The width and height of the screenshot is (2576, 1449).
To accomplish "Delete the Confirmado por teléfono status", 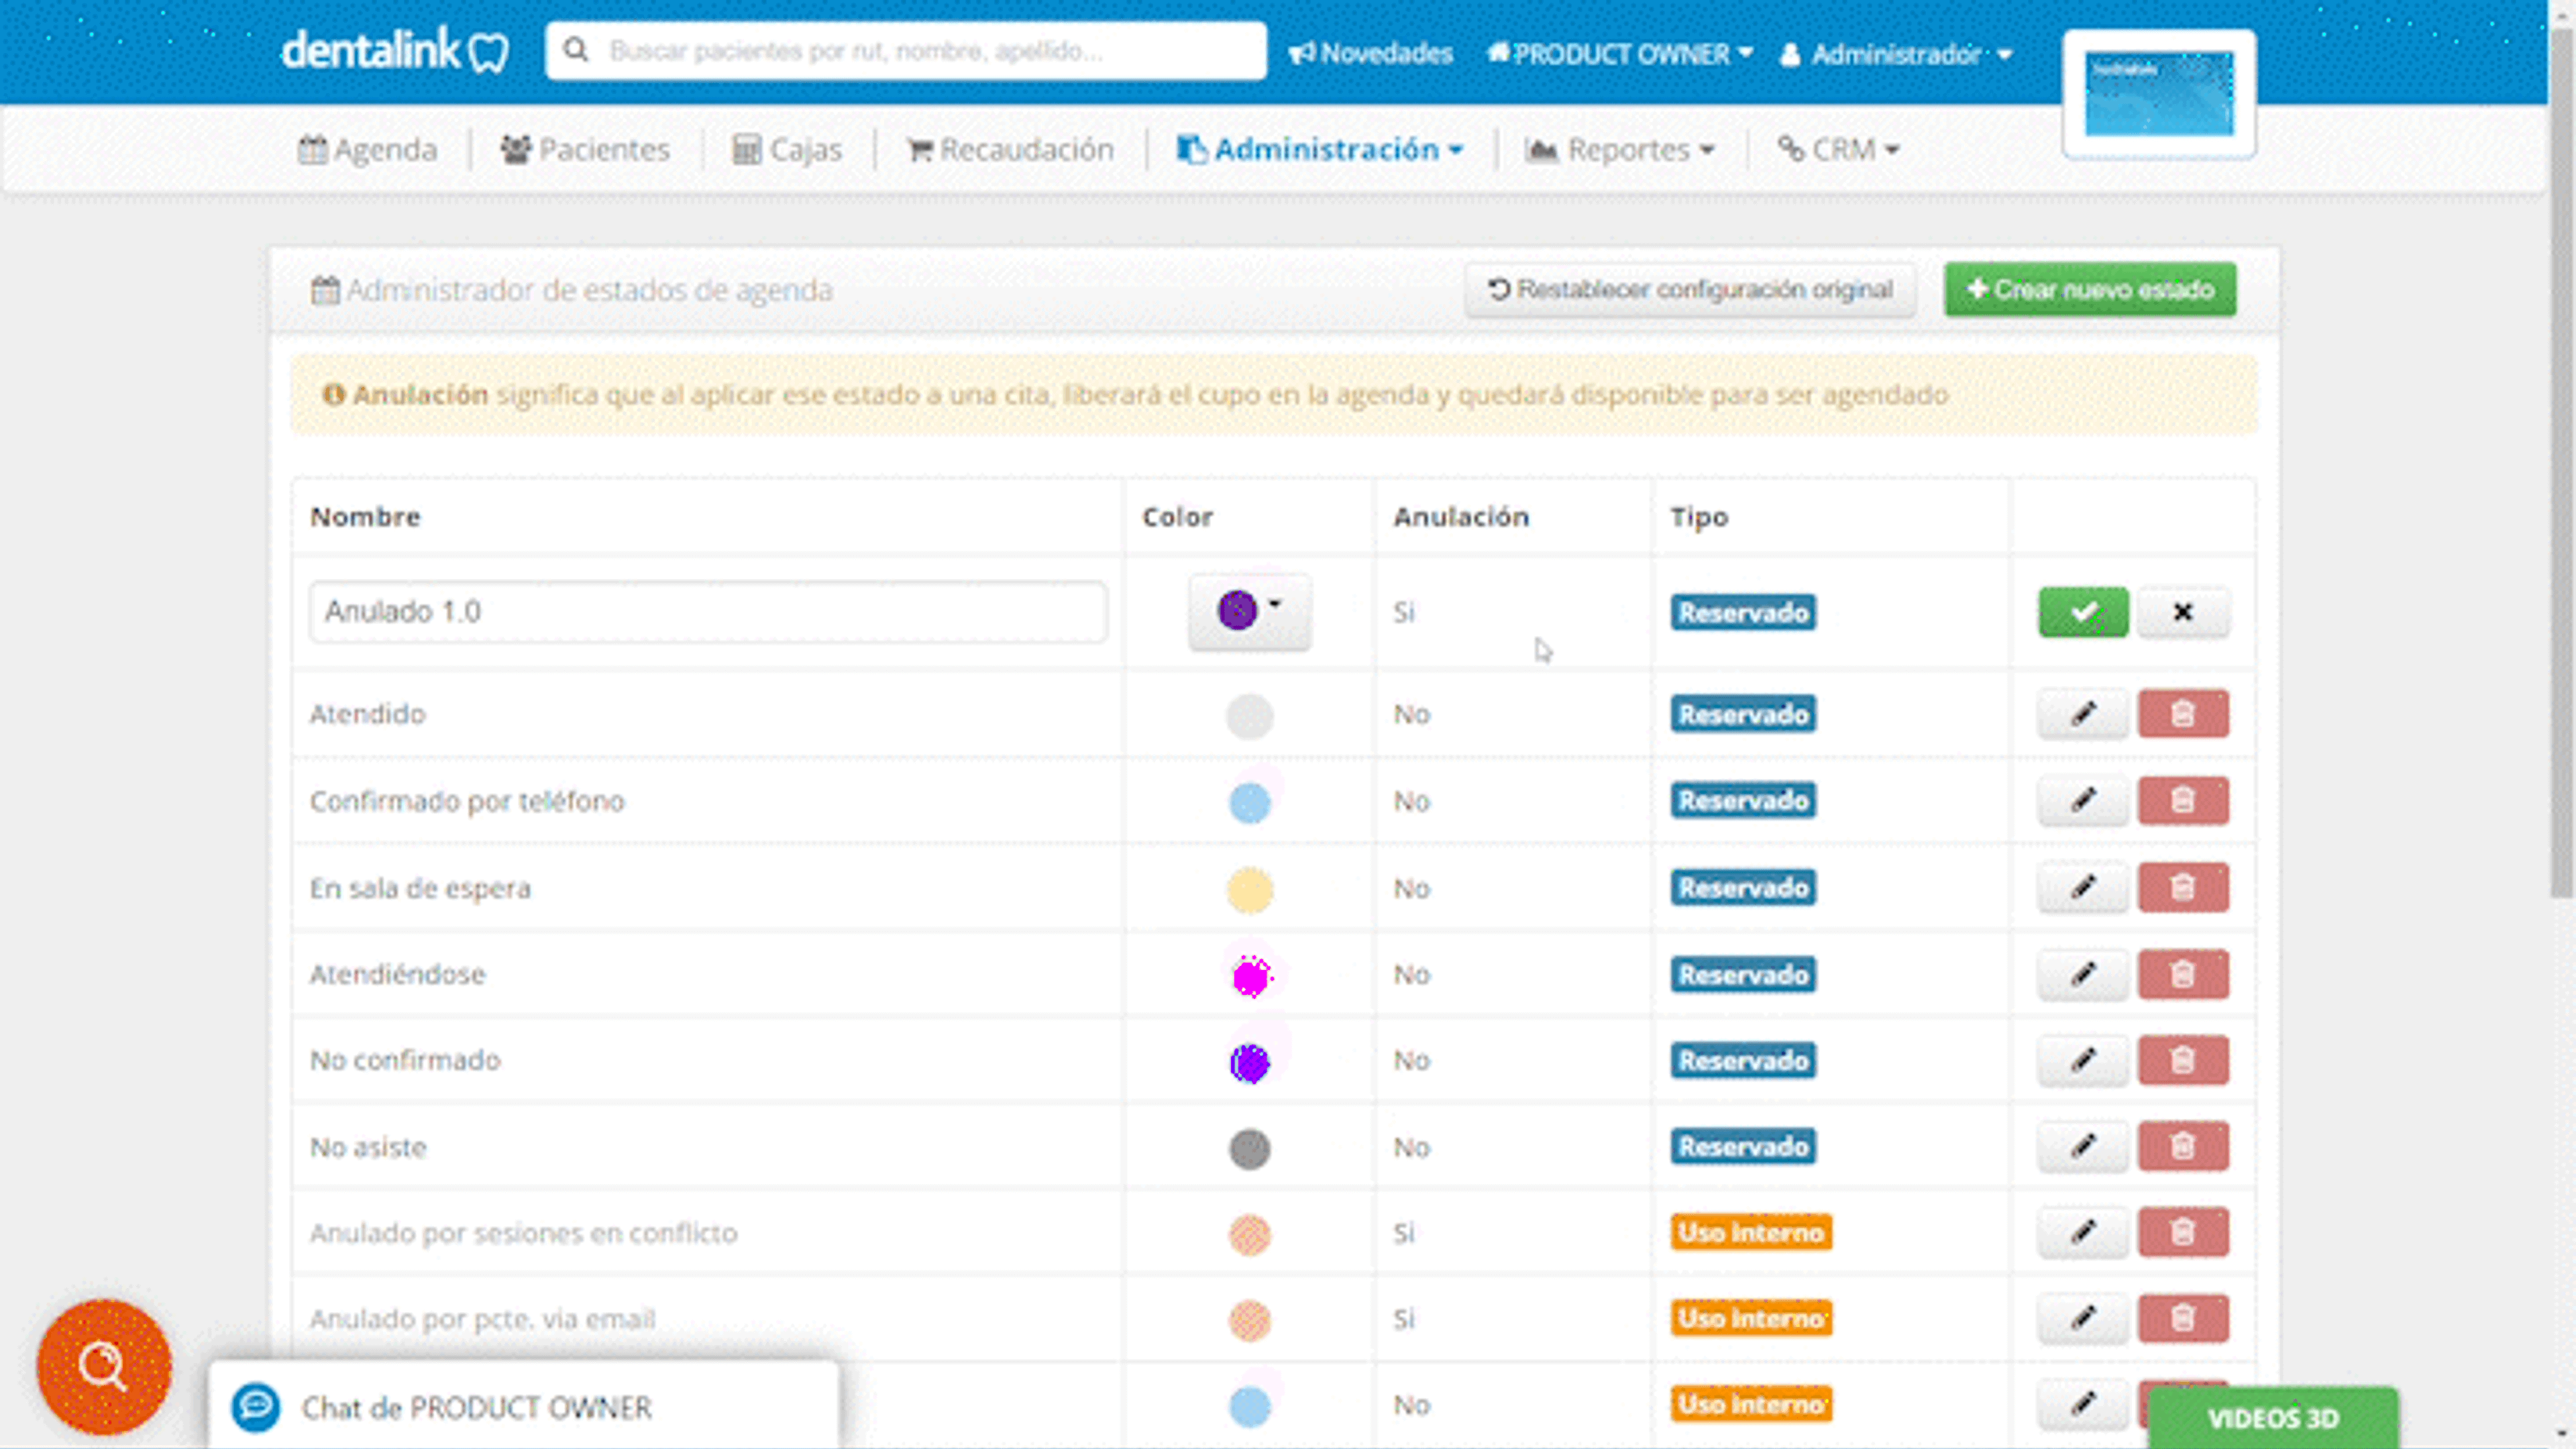I will coord(2183,801).
